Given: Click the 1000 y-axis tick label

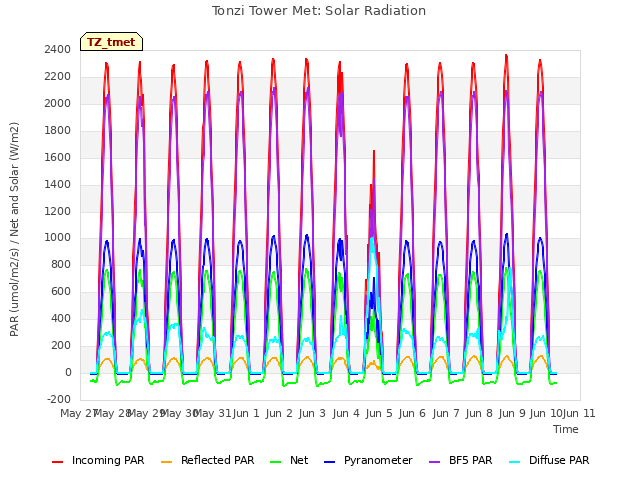Looking at the screenshot, I should coord(58,238).
